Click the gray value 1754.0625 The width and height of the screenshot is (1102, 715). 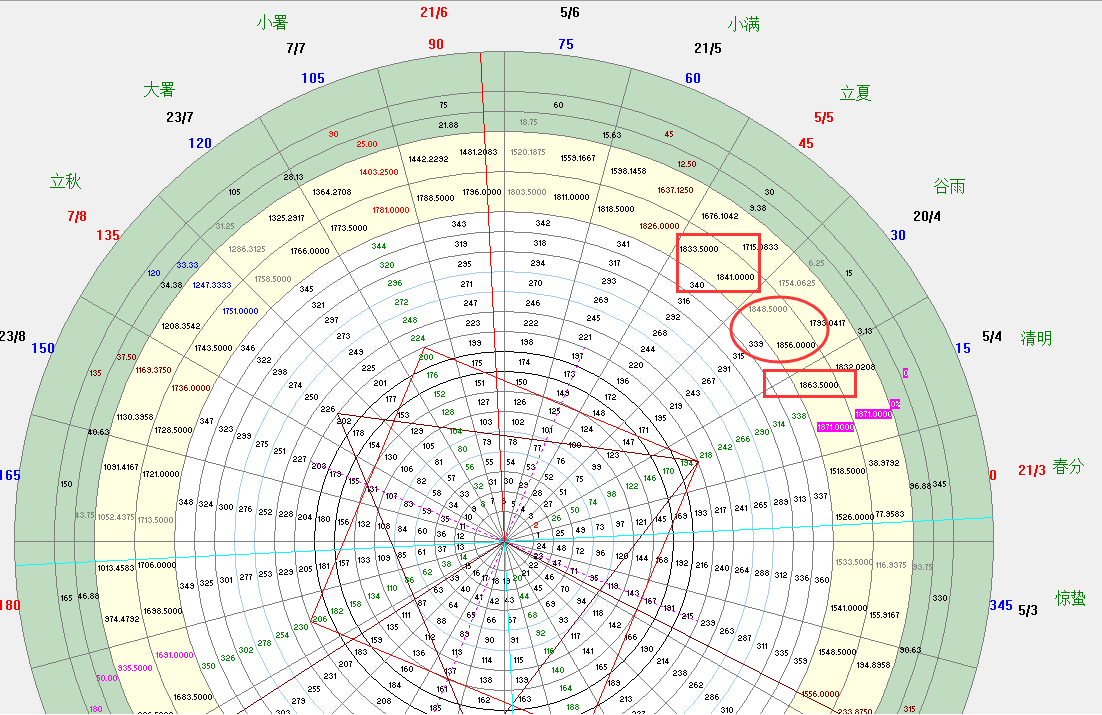click(797, 283)
